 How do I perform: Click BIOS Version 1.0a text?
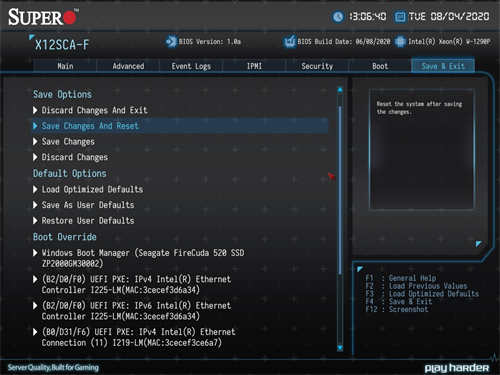[210, 42]
